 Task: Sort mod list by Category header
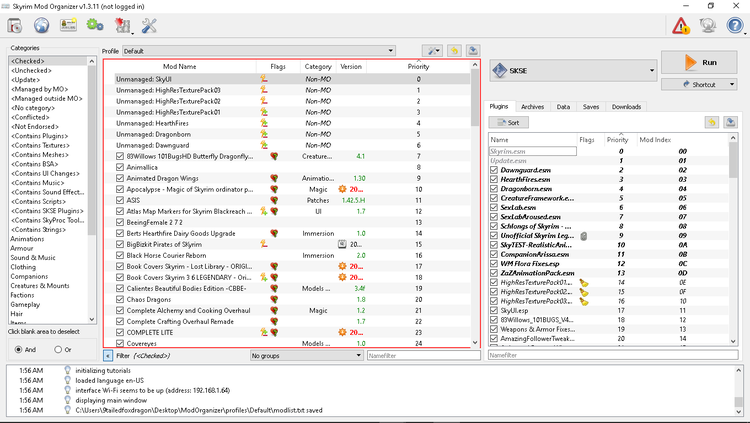point(318,67)
